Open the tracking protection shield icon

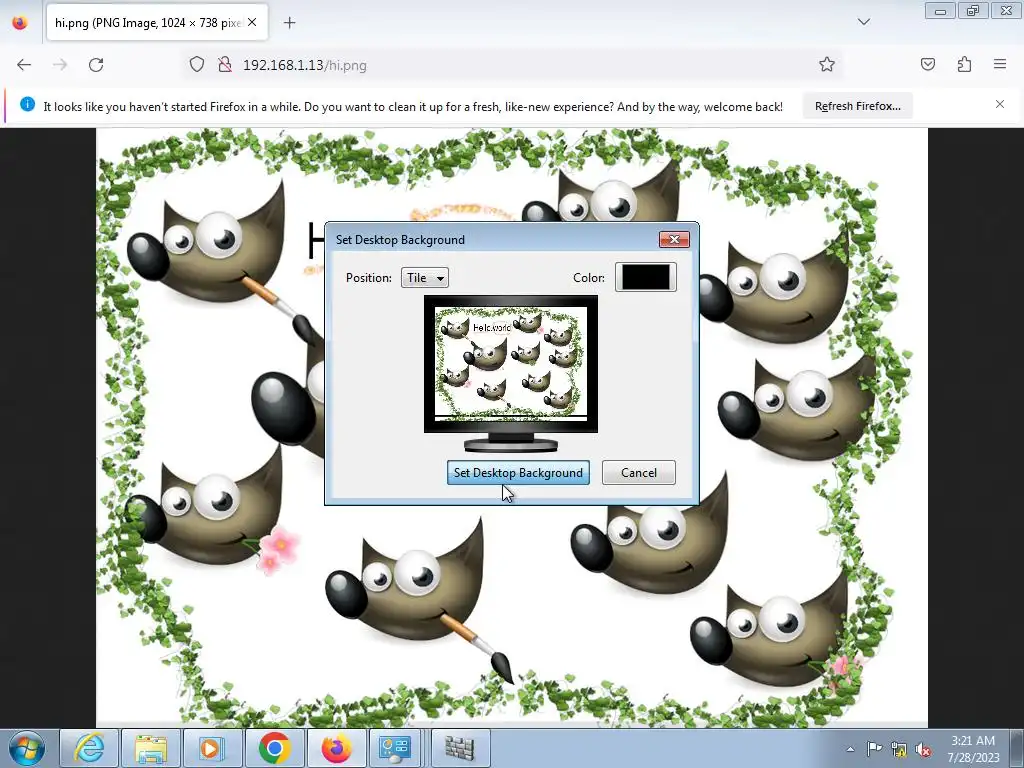tap(197, 65)
